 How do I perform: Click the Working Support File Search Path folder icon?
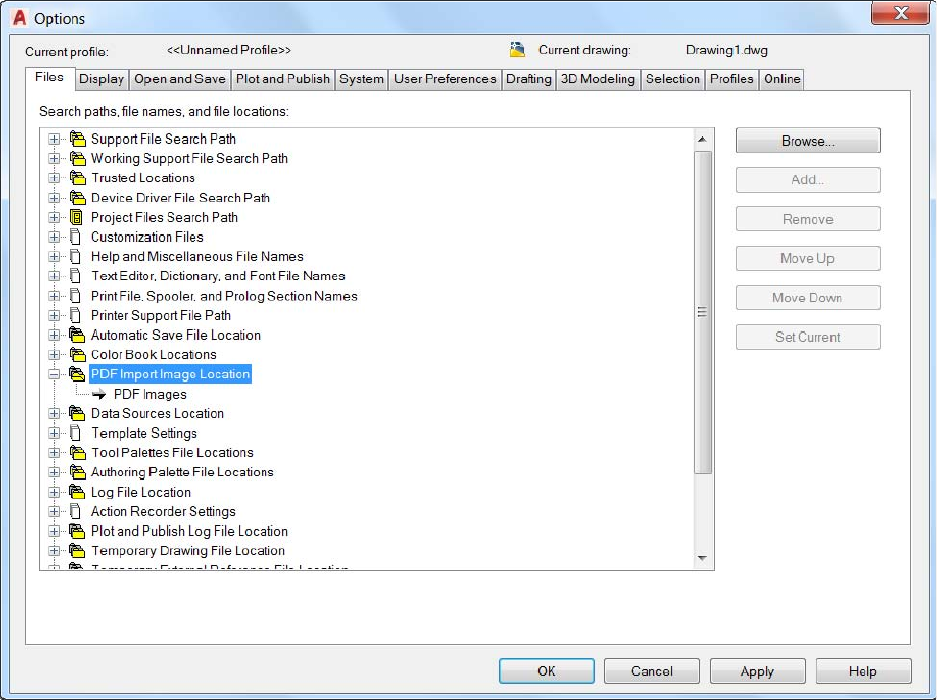[x=77, y=158]
